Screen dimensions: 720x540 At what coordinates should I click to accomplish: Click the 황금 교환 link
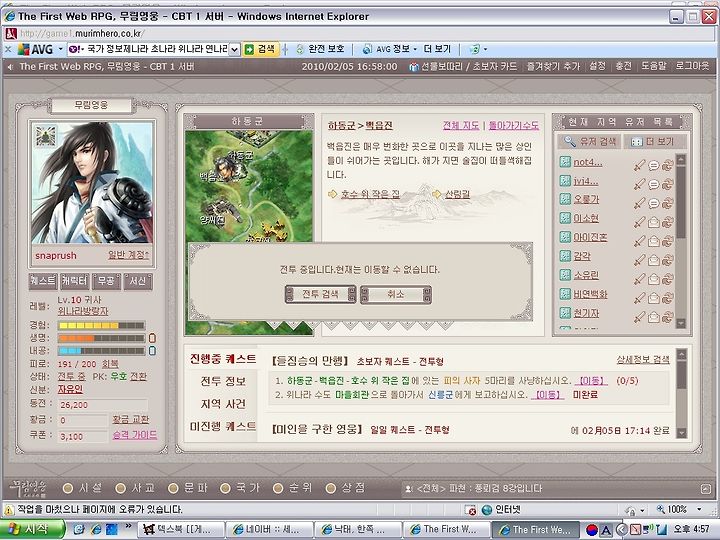pyautogui.click(x=130, y=419)
